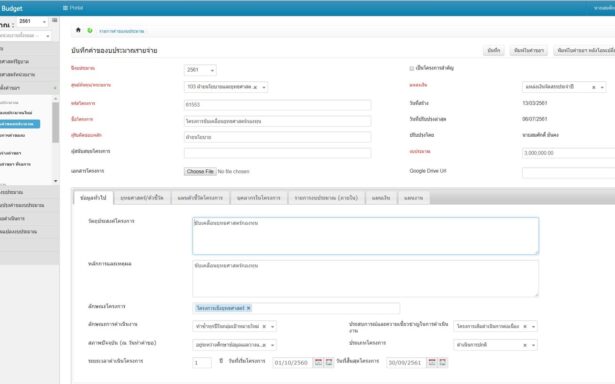The height and width of the screenshot is (384, 615).
Task: Clear the dropdown selection above date 13/03/2561
Action: 593,87
